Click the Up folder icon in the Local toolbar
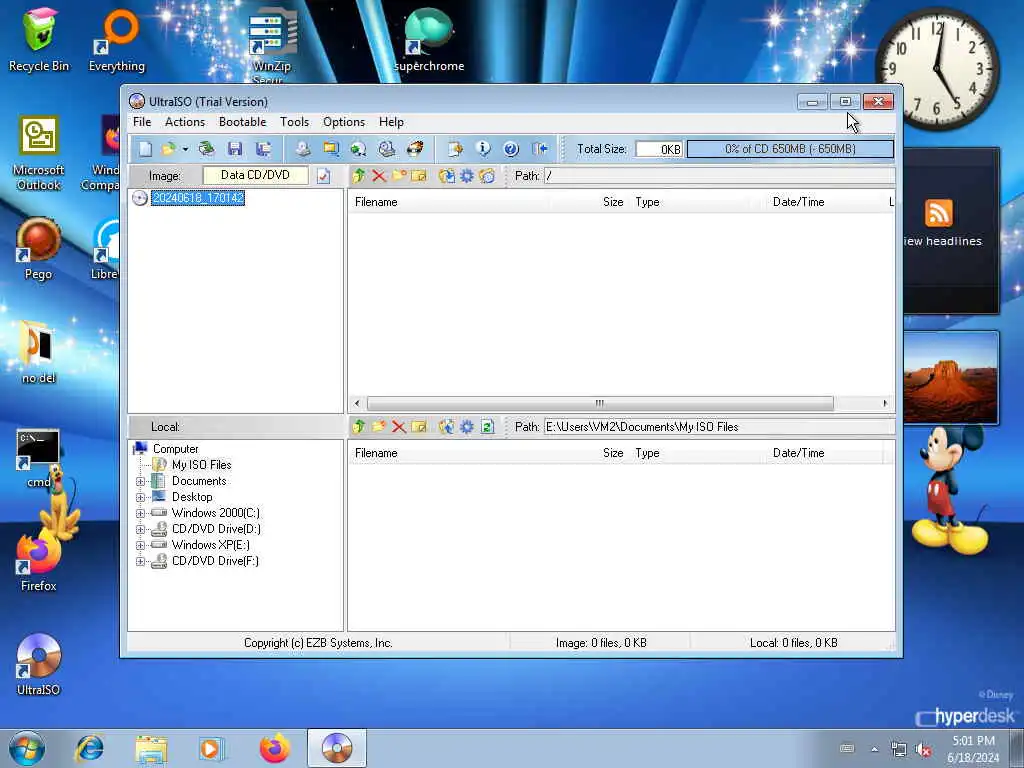Image resolution: width=1024 pixels, height=768 pixels. point(359,427)
